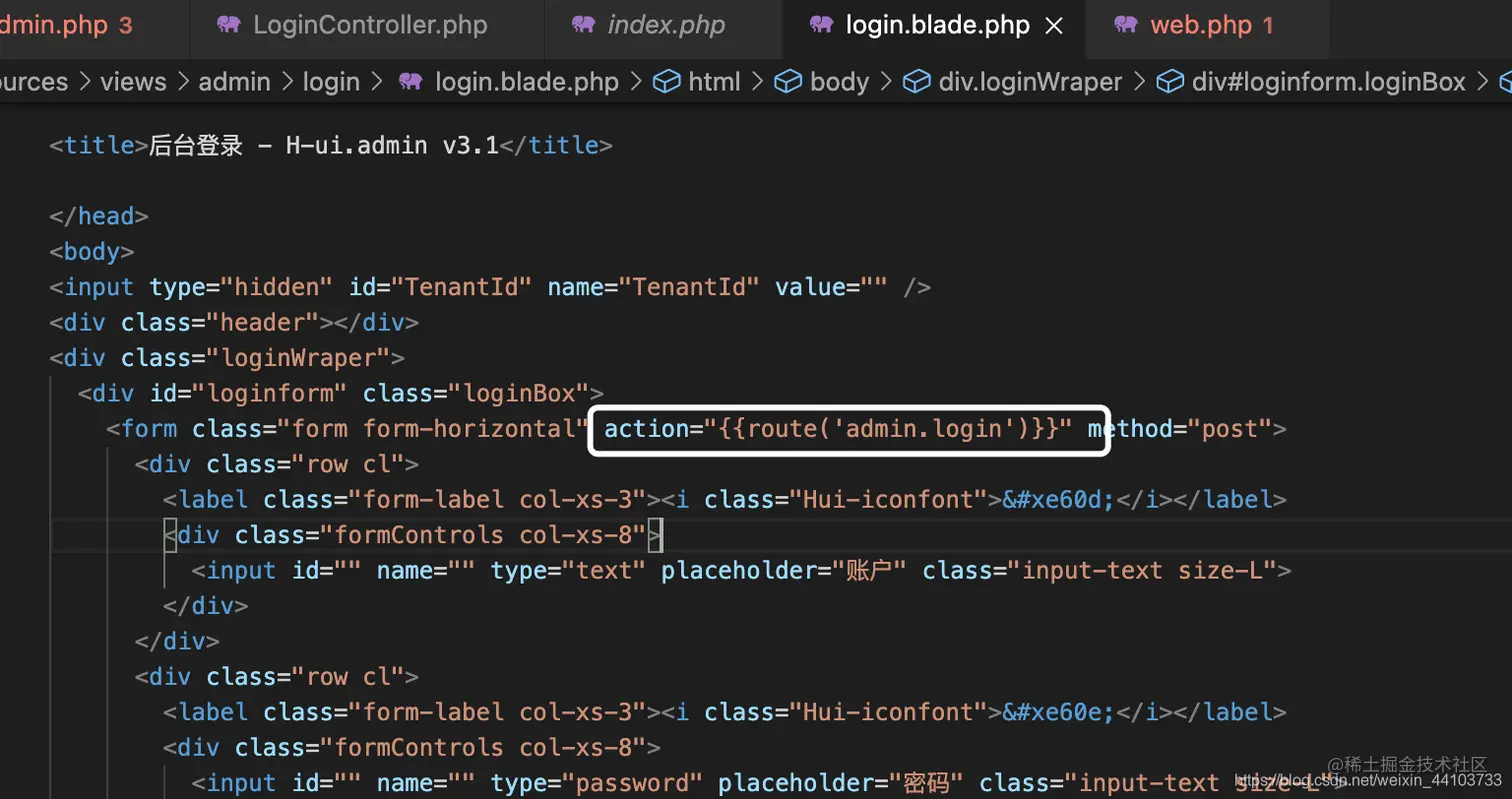This screenshot has width=1512, height=799.
Task: Click the "TenantId" id attribute value
Action: tap(460, 287)
